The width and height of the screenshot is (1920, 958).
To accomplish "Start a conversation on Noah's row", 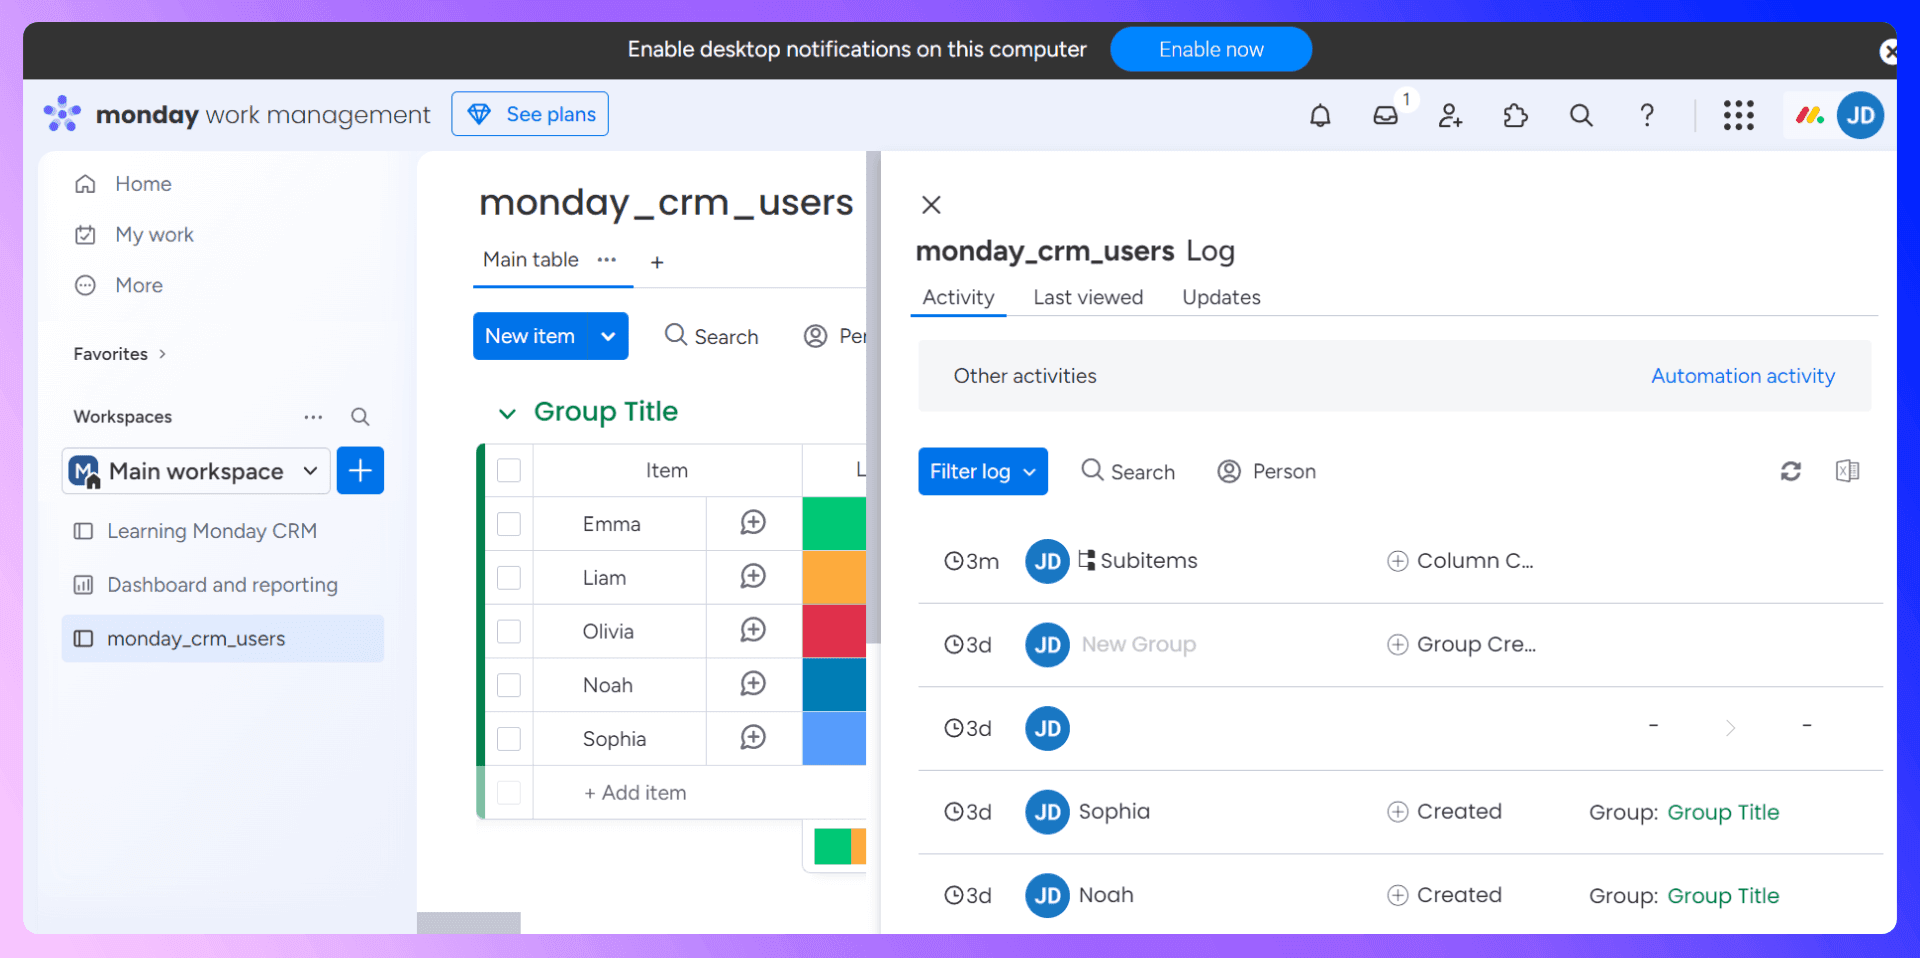I will click(753, 684).
